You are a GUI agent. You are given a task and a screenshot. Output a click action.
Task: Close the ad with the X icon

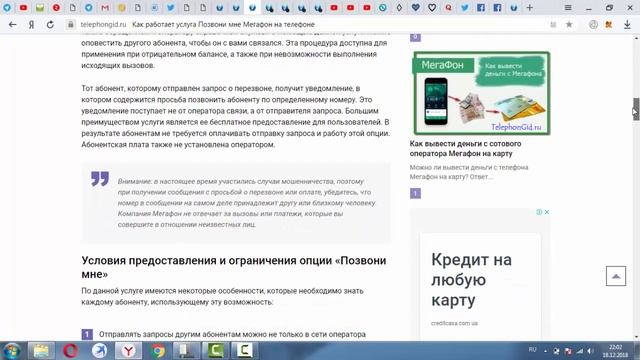(547, 212)
